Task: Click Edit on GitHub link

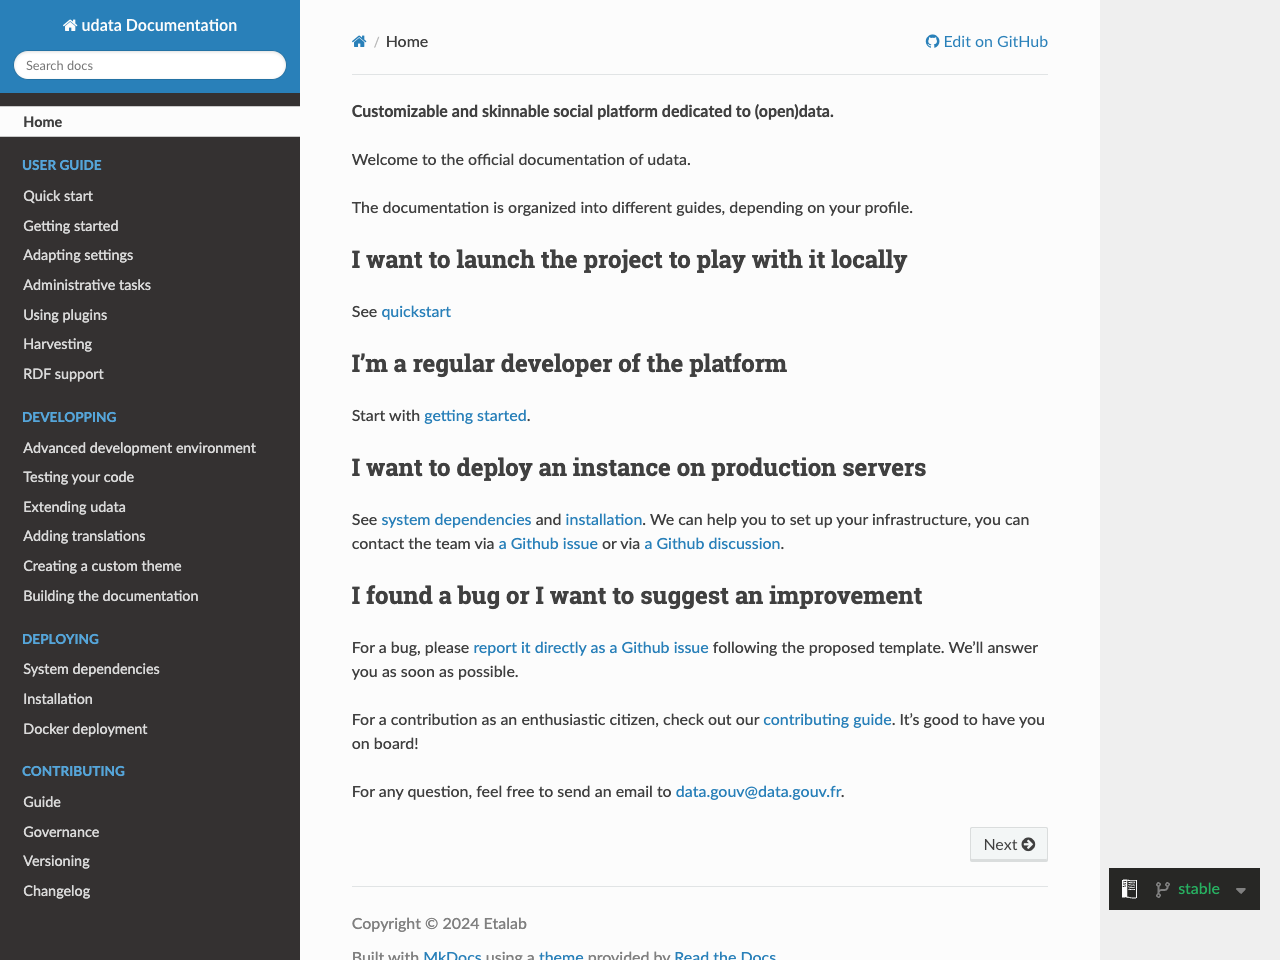Action: click(987, 41)
